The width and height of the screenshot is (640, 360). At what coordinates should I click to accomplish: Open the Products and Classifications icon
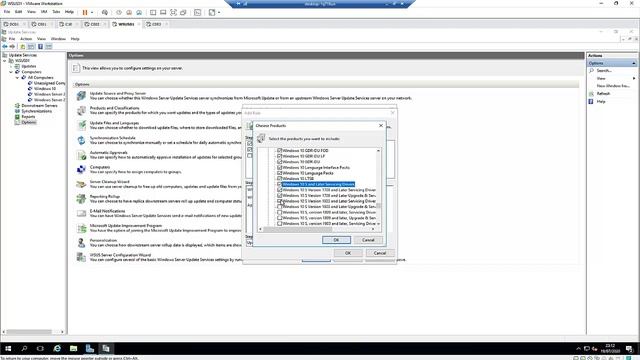point(81,111)
